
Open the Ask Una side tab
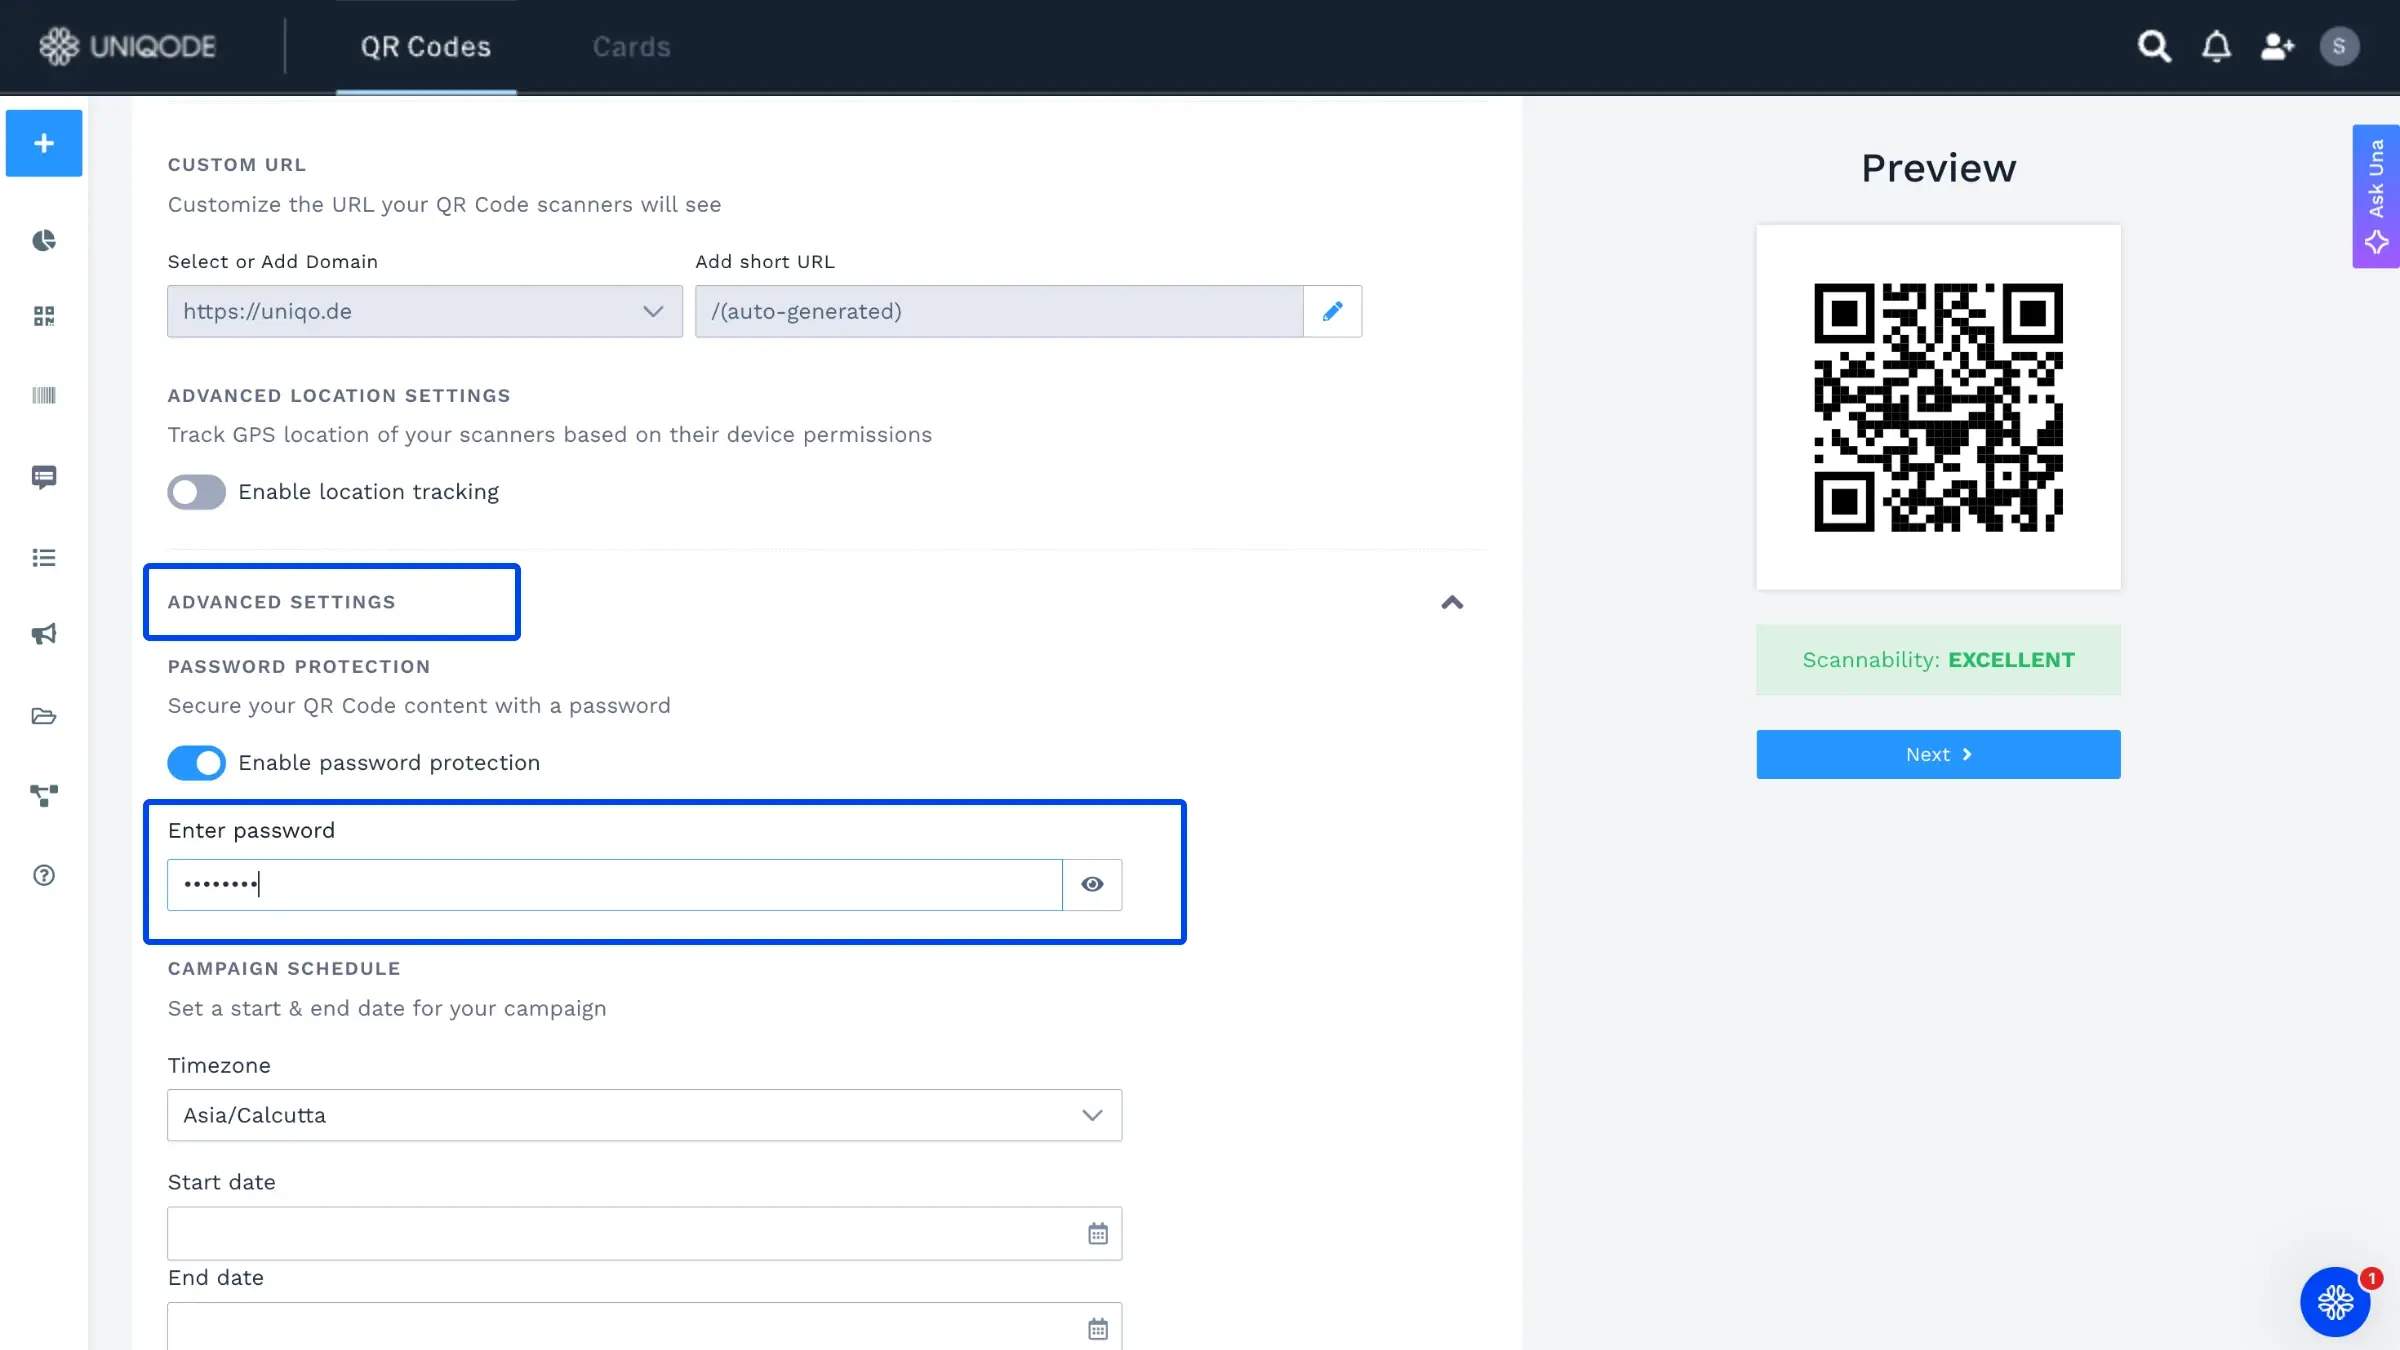click(x=2376, y=196)
